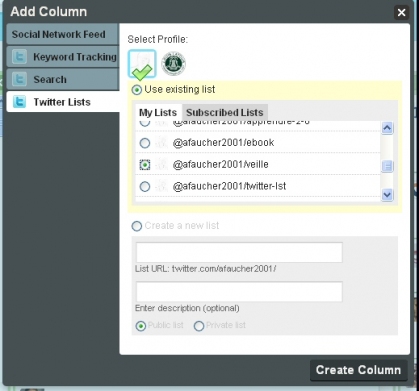The height and width of the screenshot is (391, 419).
Task: Select the Keyword Tracking tab
Action: point(63,57)
